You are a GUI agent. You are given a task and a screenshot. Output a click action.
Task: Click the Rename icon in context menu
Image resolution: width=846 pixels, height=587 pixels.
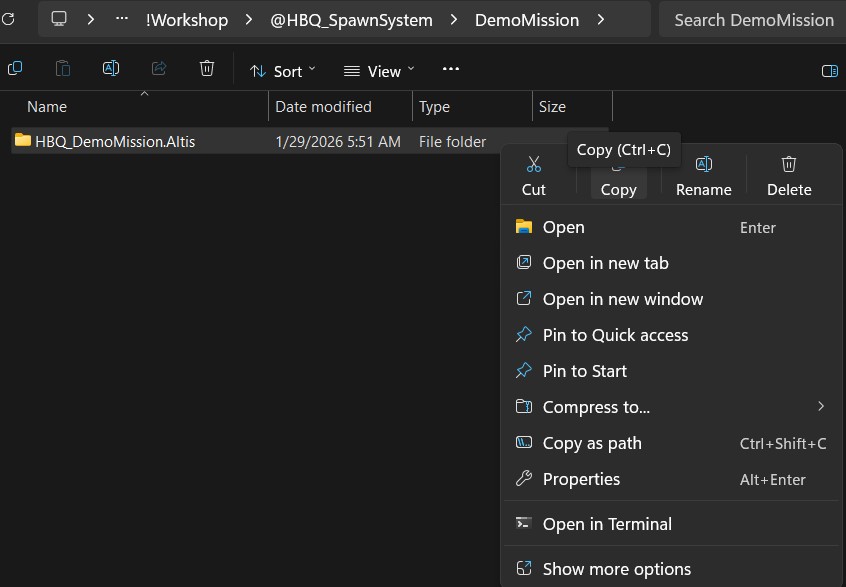(704, 164)
